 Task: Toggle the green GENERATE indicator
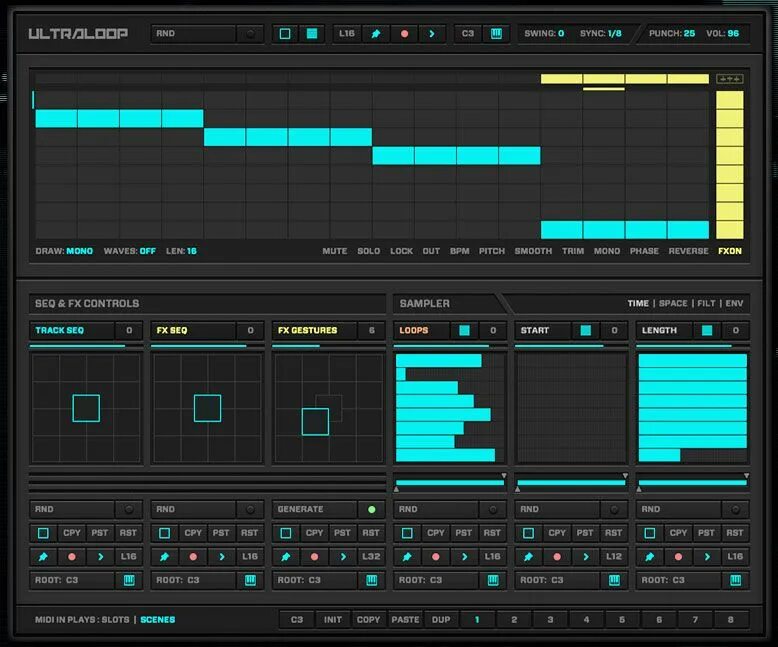(x=372, y=509)
